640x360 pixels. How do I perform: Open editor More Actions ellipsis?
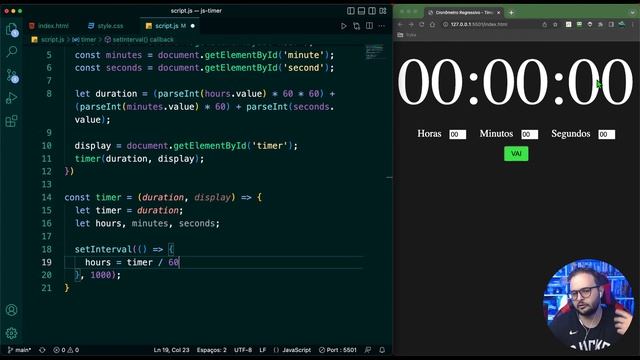(382, 26)
